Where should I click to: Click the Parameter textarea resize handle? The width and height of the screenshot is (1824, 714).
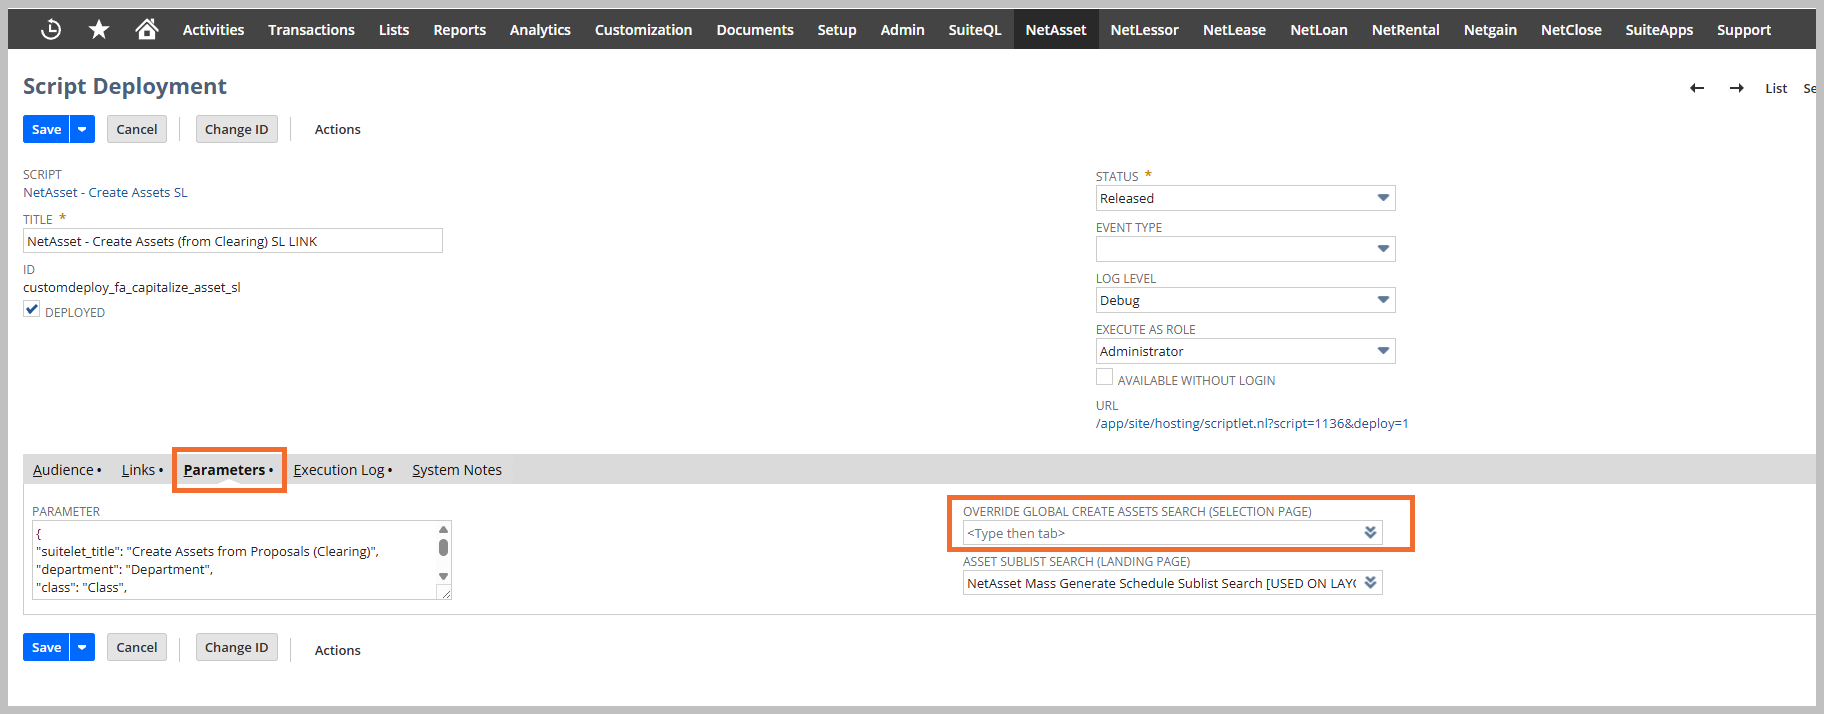coord(445,593)
